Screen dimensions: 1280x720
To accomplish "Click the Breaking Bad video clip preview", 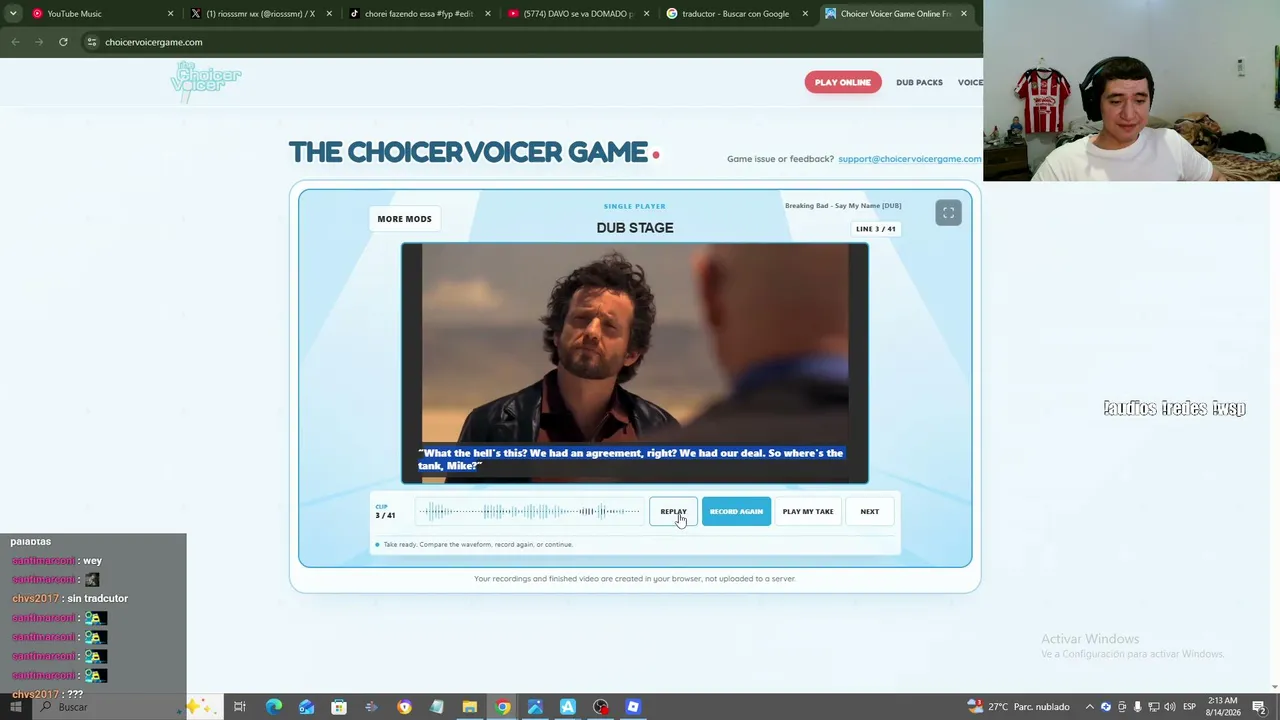I will coord(635,363).
